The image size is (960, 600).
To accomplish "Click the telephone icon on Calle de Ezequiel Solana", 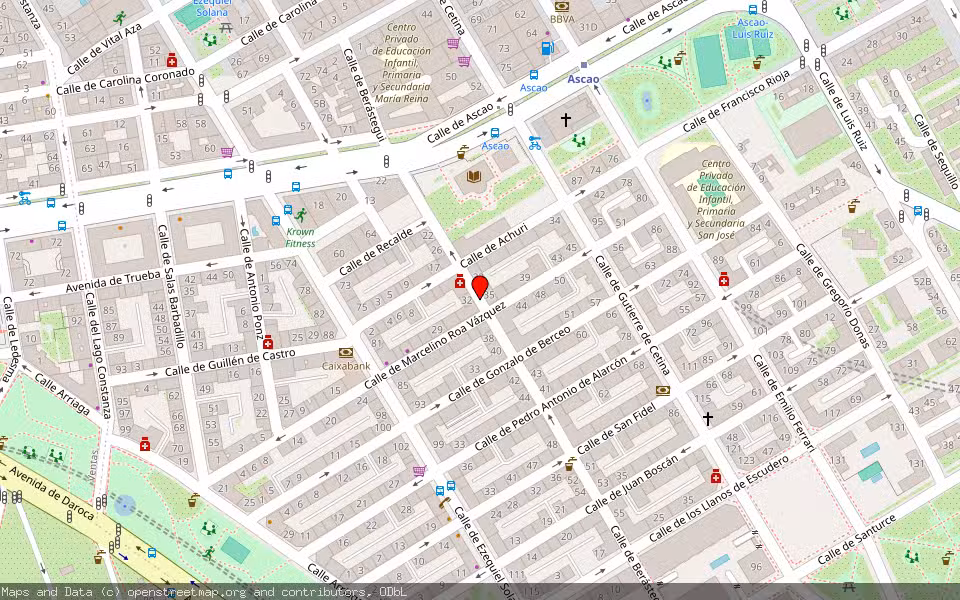I will [x=444, y=503].
